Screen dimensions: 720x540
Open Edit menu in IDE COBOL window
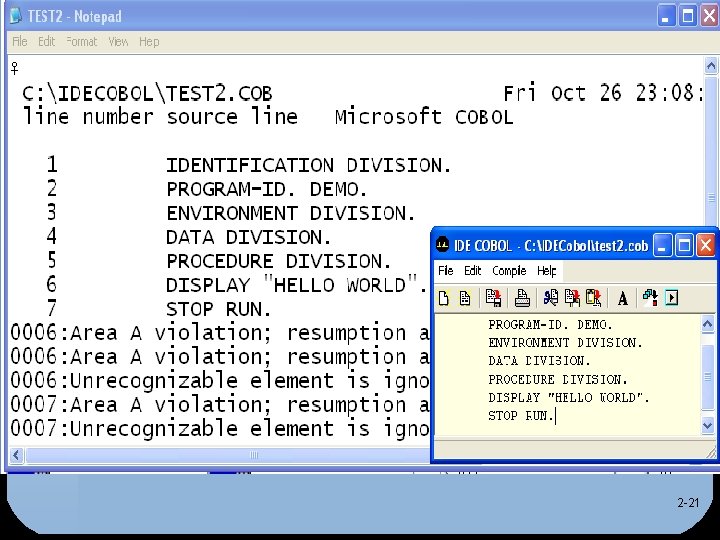[x=472, y=271]
